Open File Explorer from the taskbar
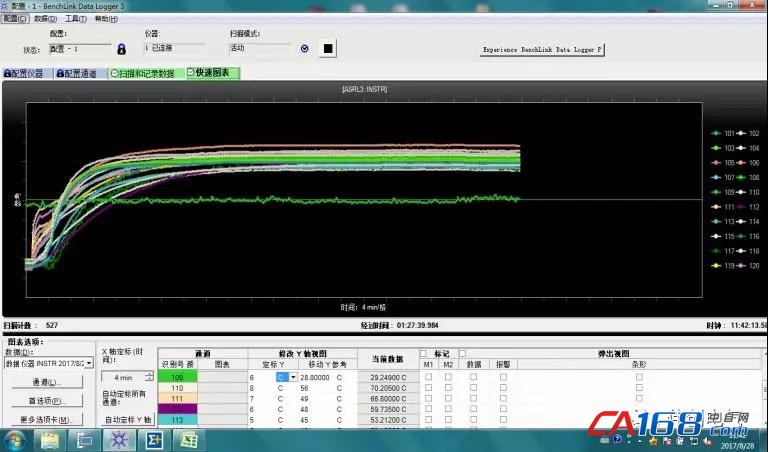 [49, 440]
